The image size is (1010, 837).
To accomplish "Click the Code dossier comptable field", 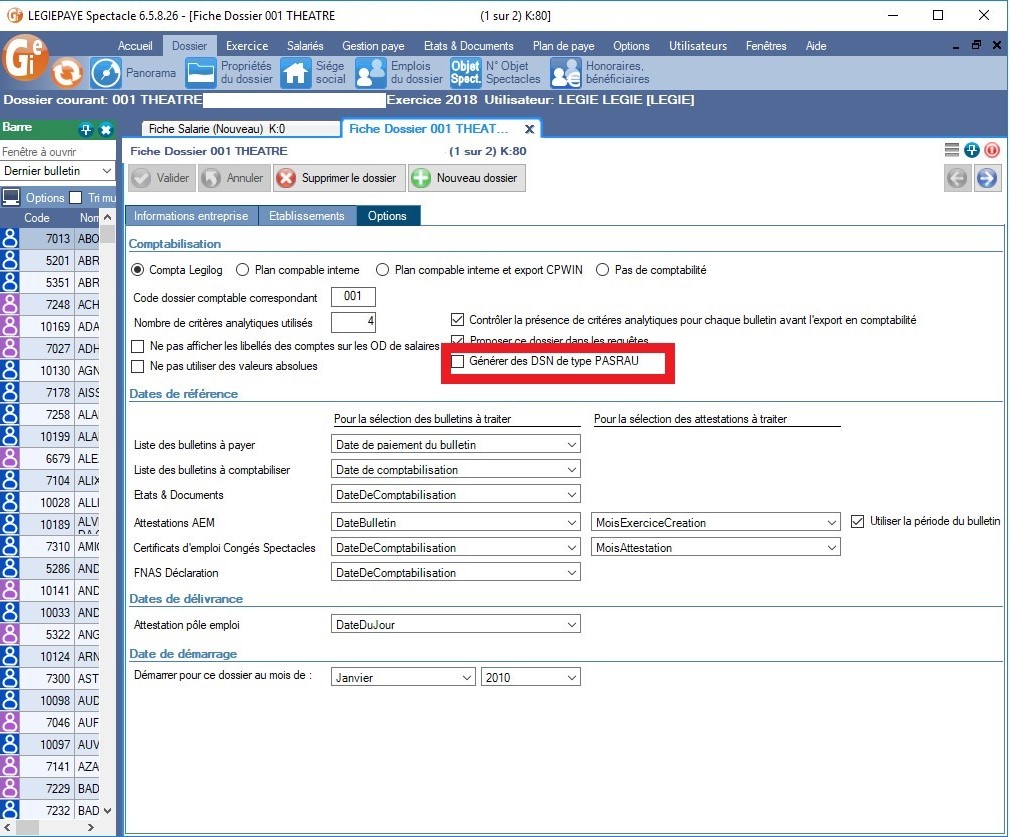I will point(353,297).
